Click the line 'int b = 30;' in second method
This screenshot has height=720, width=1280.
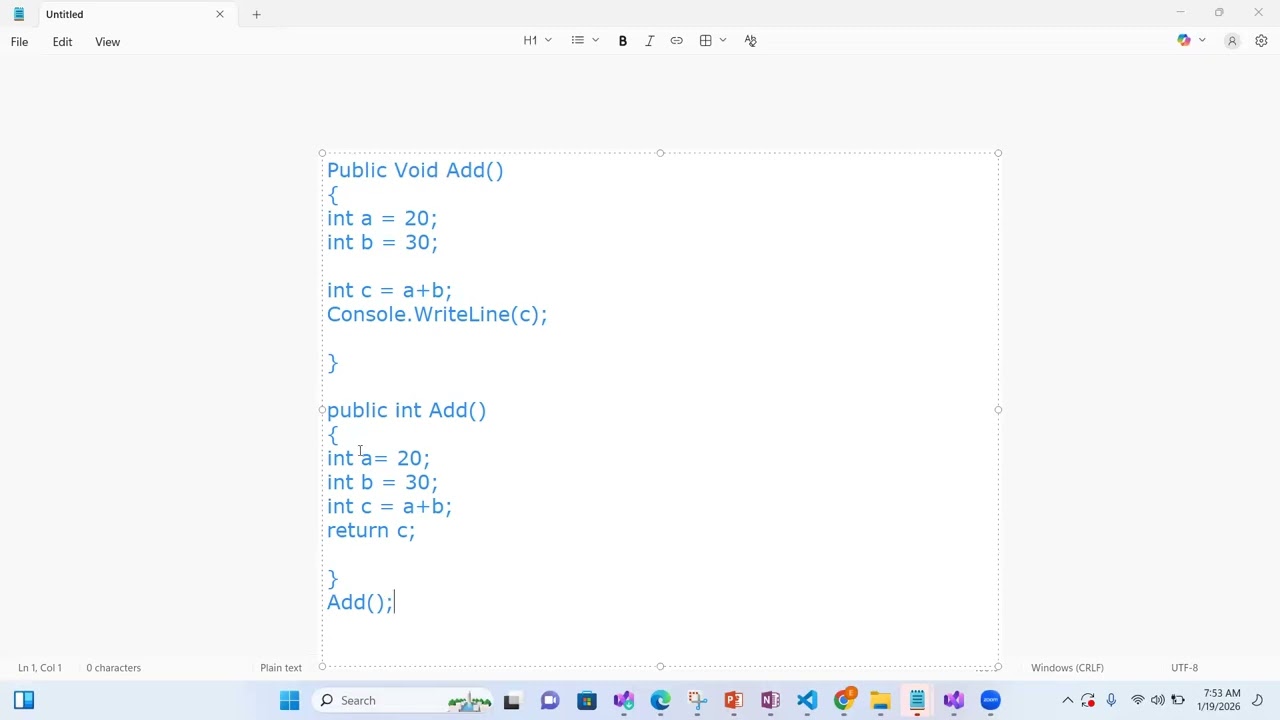click(x=382, y=483)
